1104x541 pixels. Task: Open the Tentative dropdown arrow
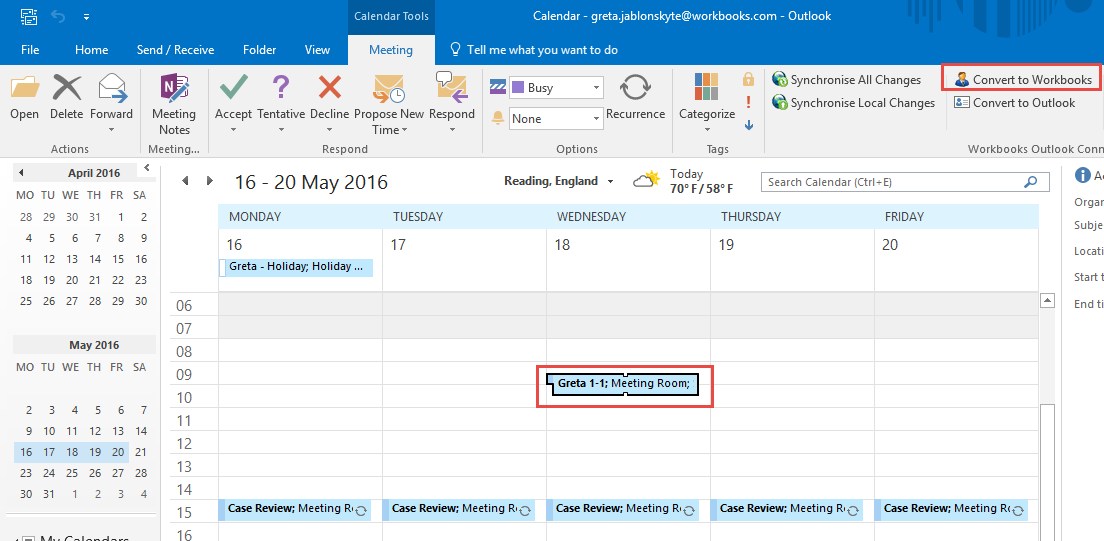281,130
